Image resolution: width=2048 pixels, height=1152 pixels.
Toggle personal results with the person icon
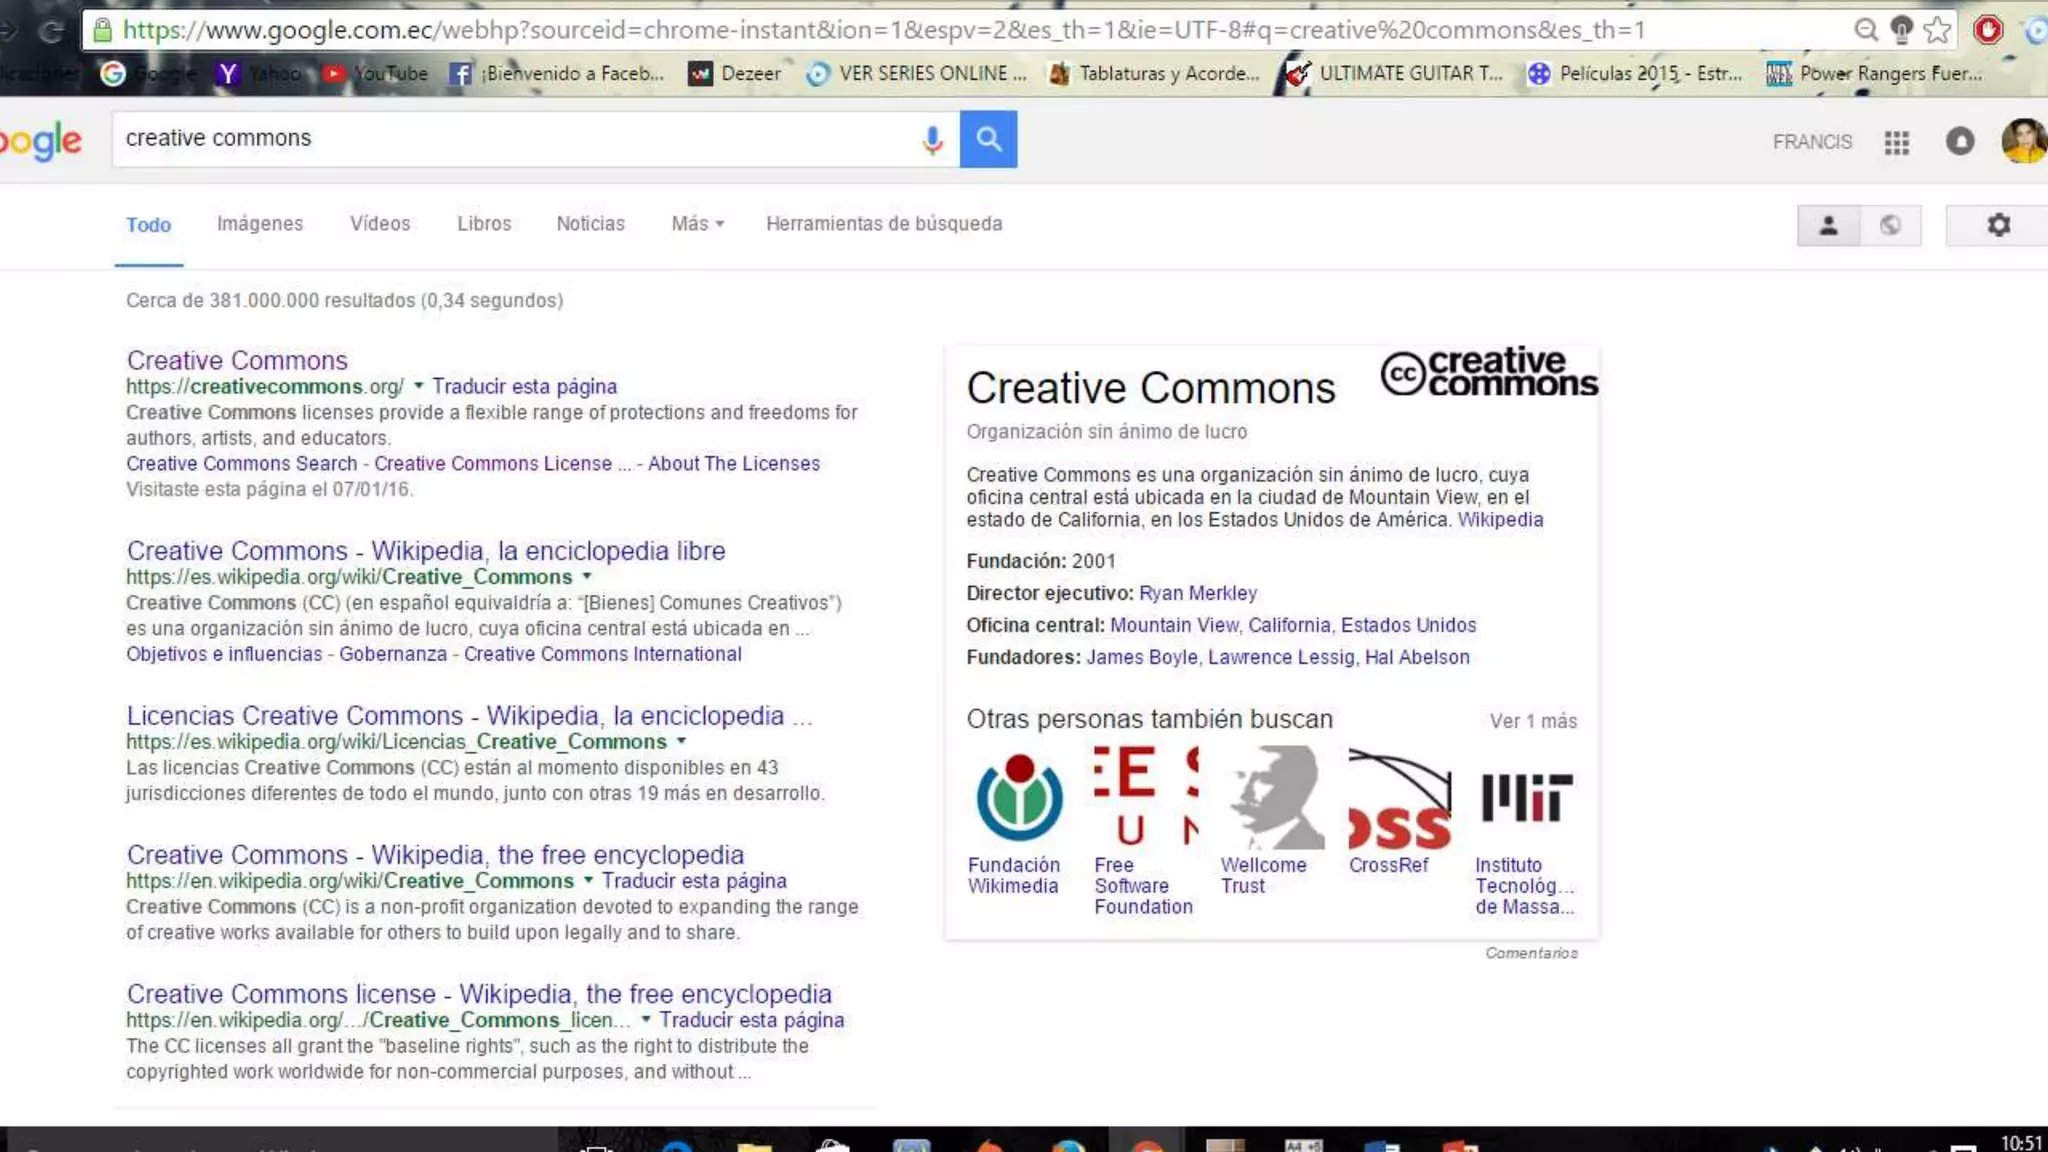[1827, 224]
